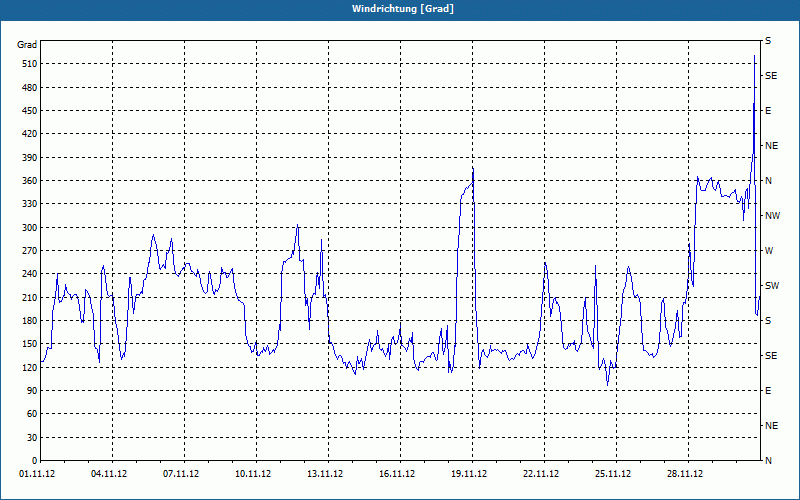Click the 240 value on left axis
Viewport: 800px width, 500px height.
click(28, 273)
